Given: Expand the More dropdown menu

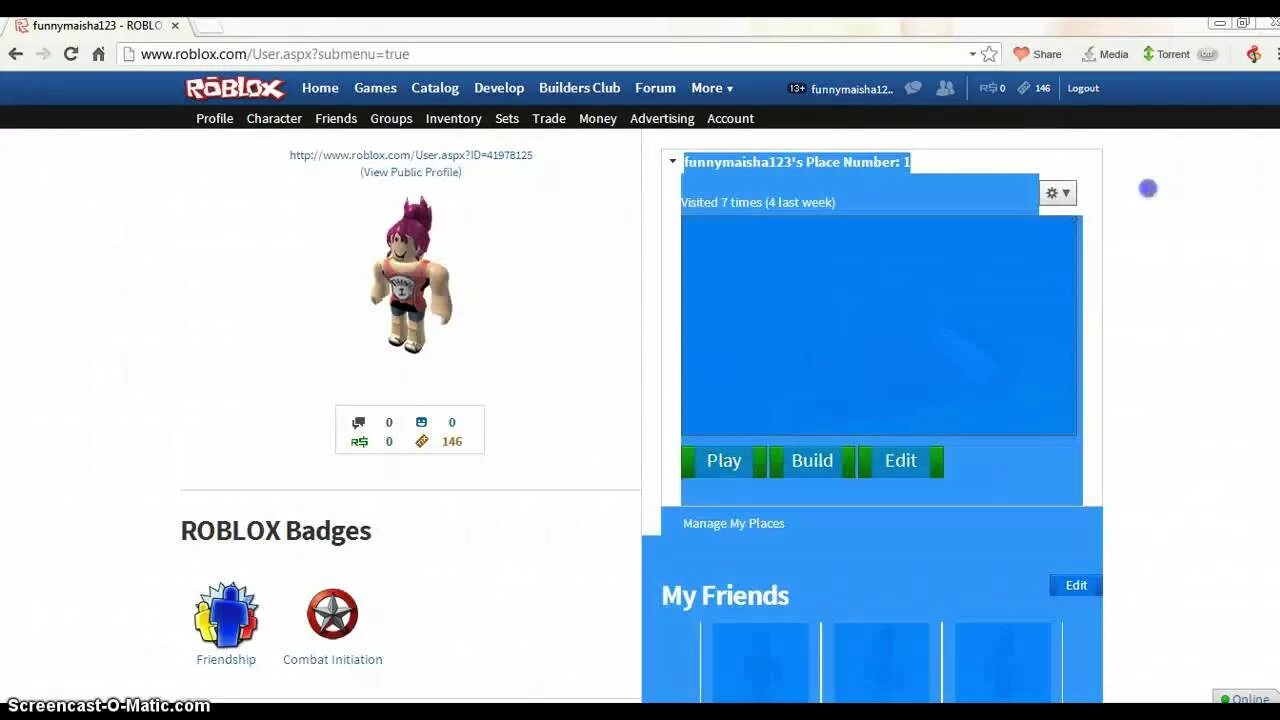Looking at the screenshot, I should [712, 88].
